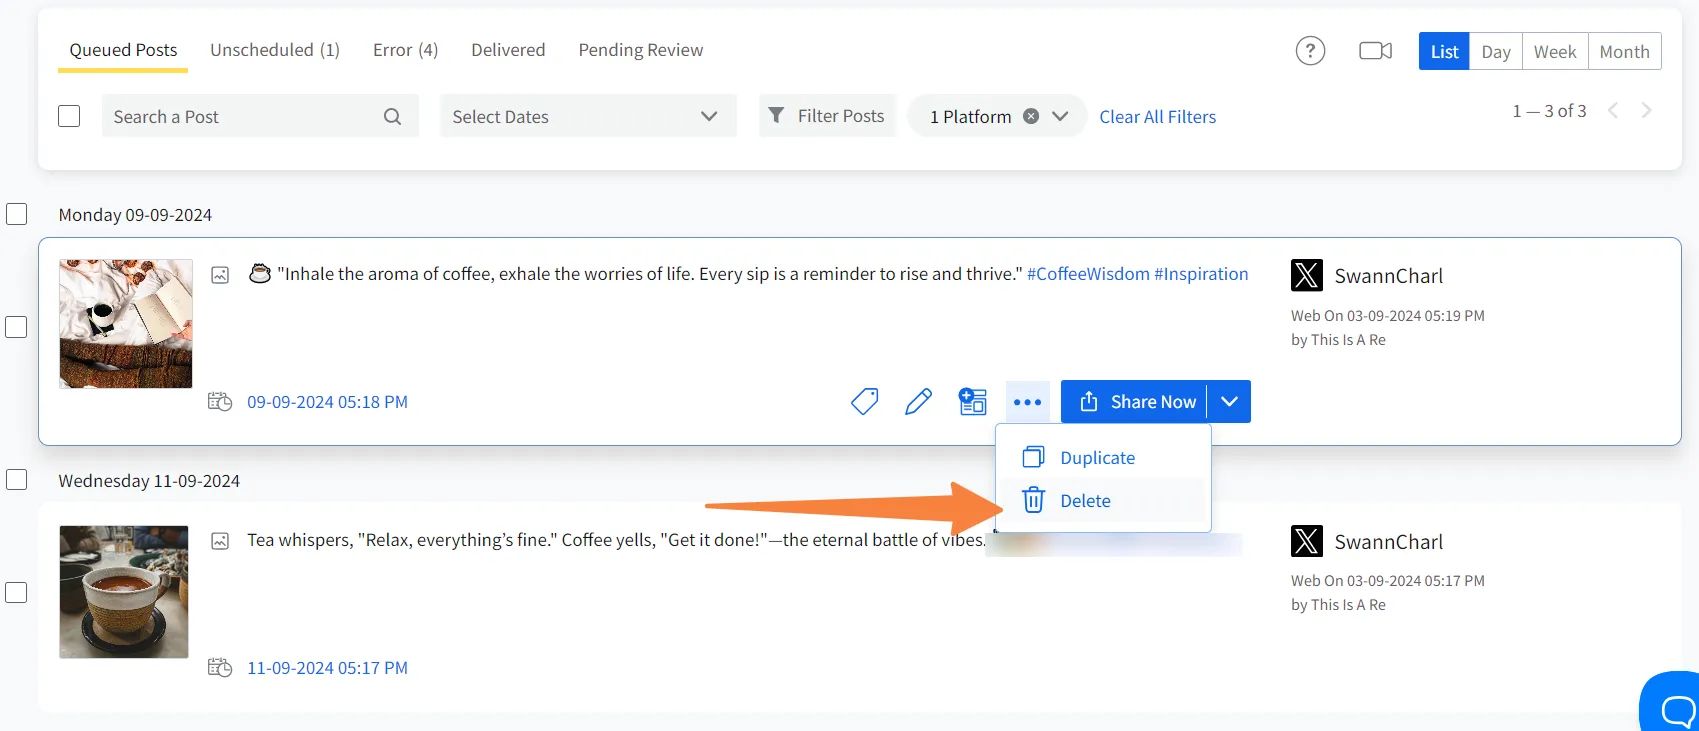1699x731 pixels.
Task: Open the Unscheduled (1) tab
Action: (275, 50)
